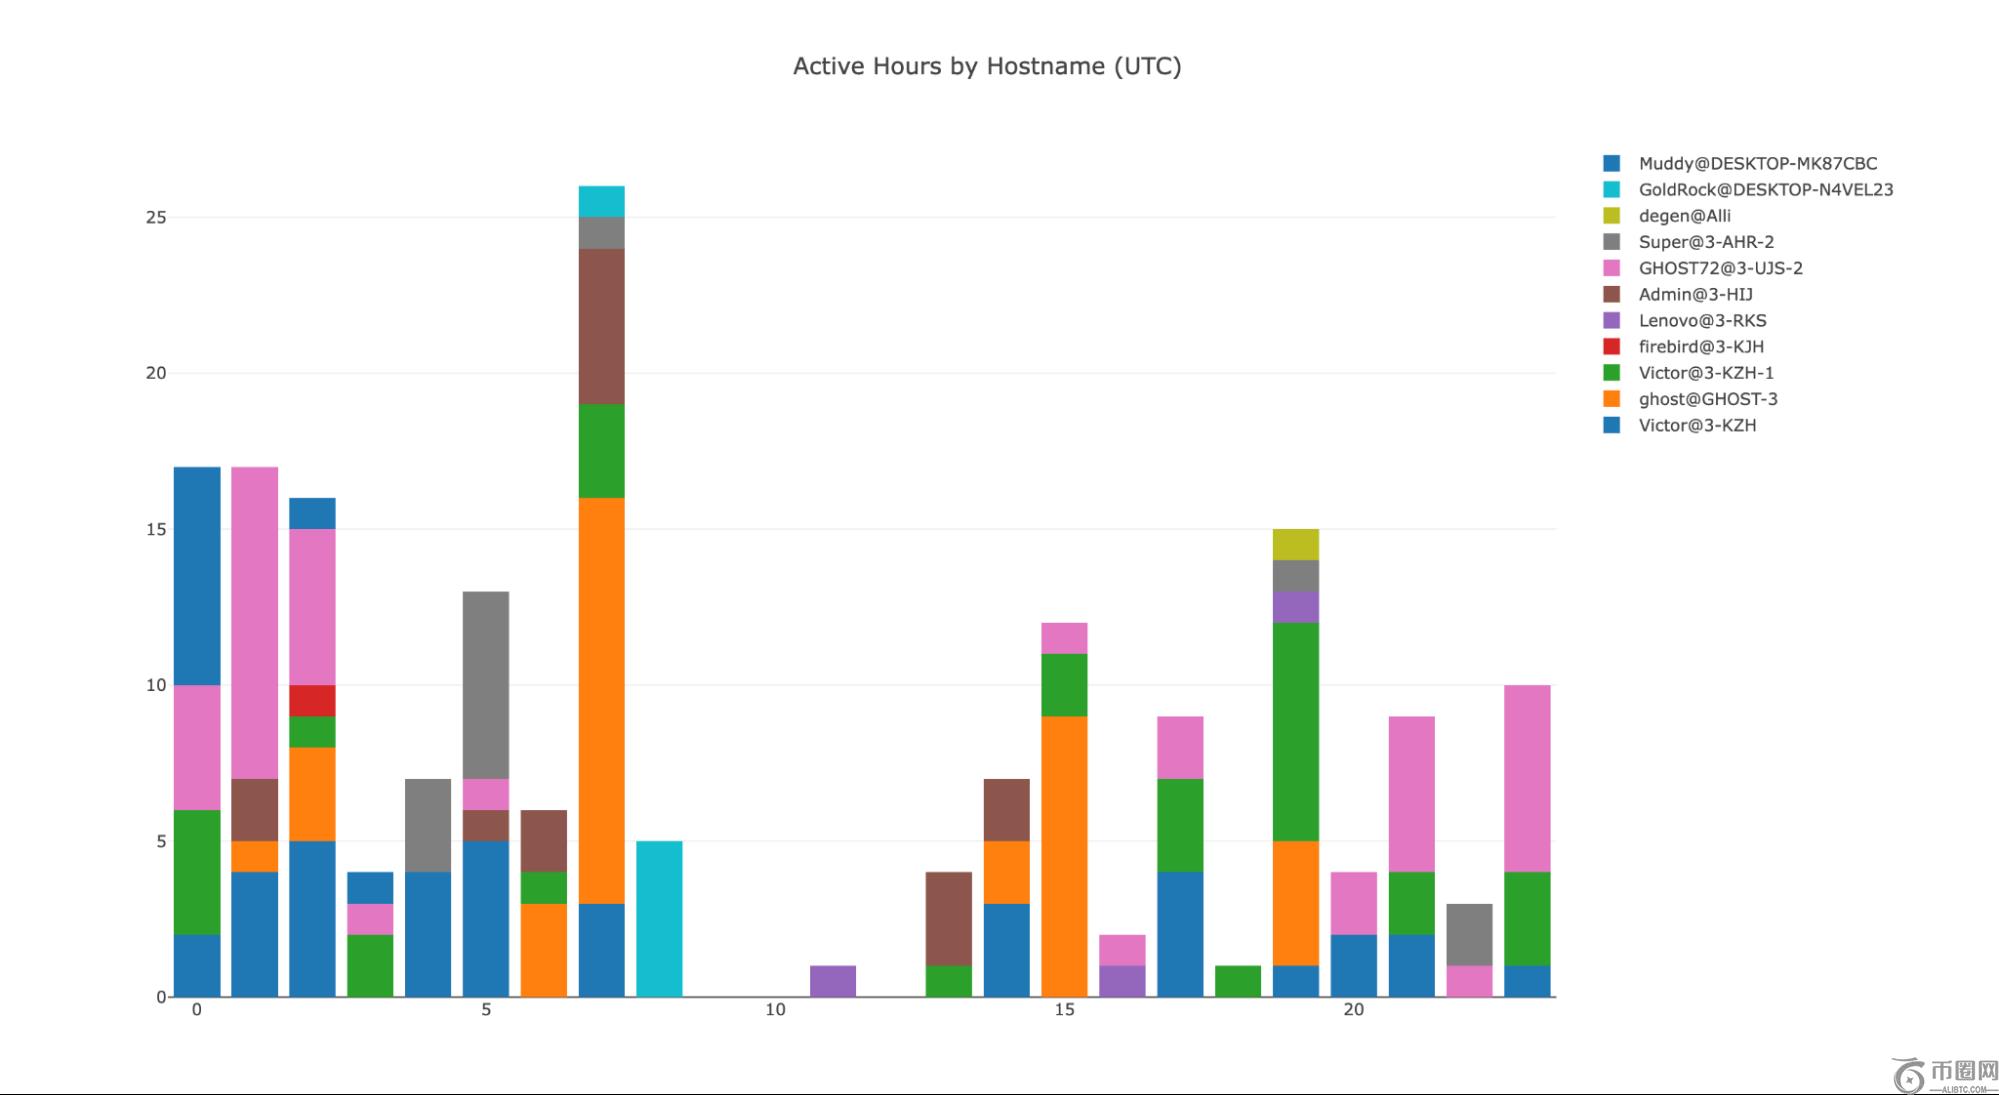Hide the degen@Alli series in legend
Viewport: 1999px width, 1095px height.
[1684, 215]
